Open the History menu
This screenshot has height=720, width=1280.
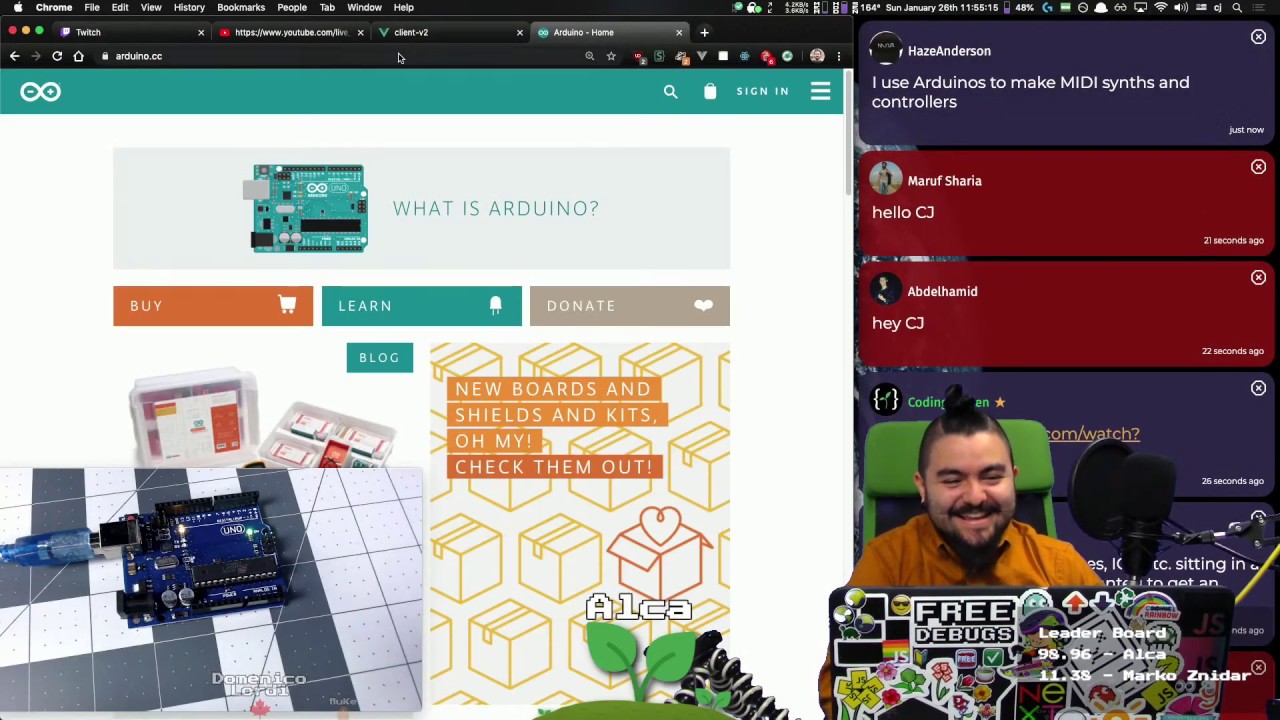[189, 7]
